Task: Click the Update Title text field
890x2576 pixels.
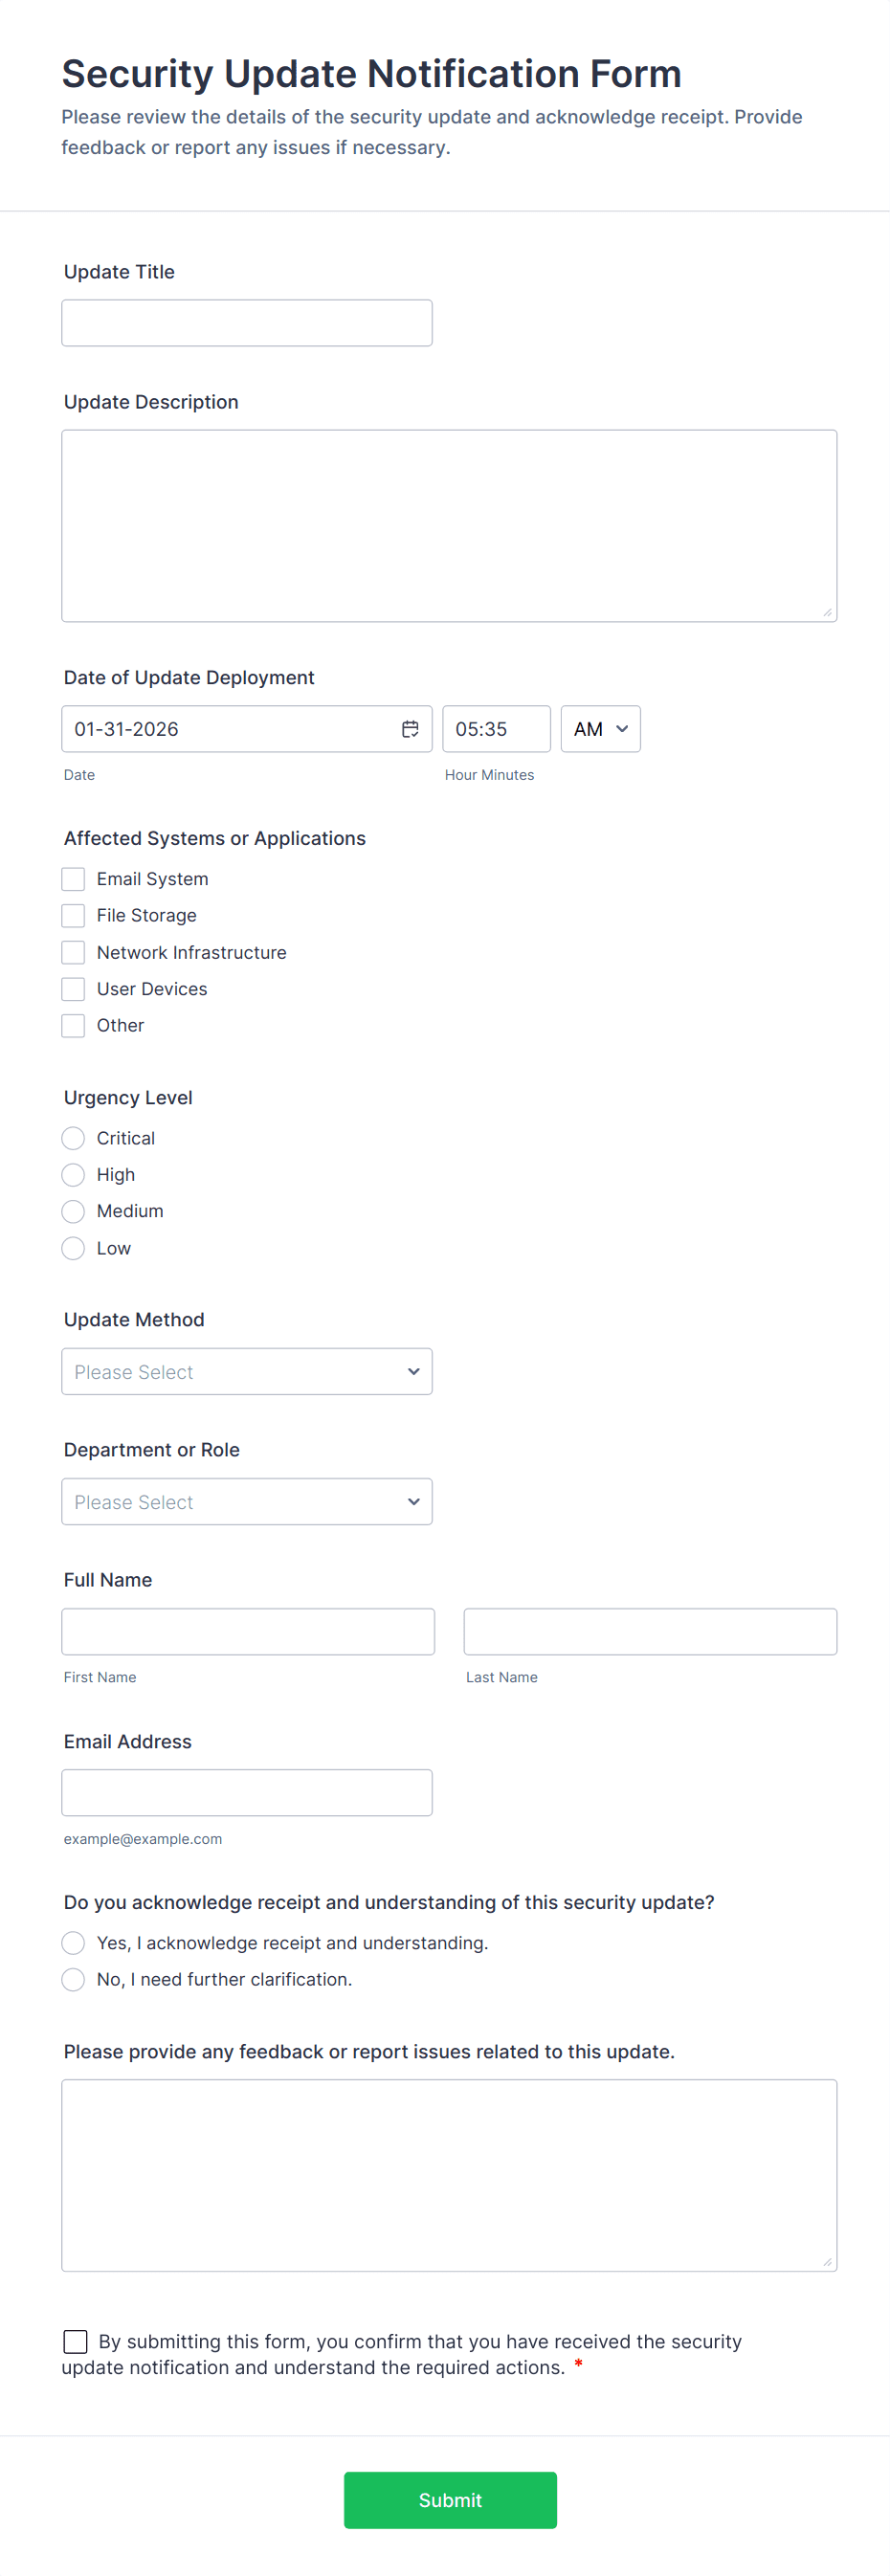Action: (x=247, y=323)
